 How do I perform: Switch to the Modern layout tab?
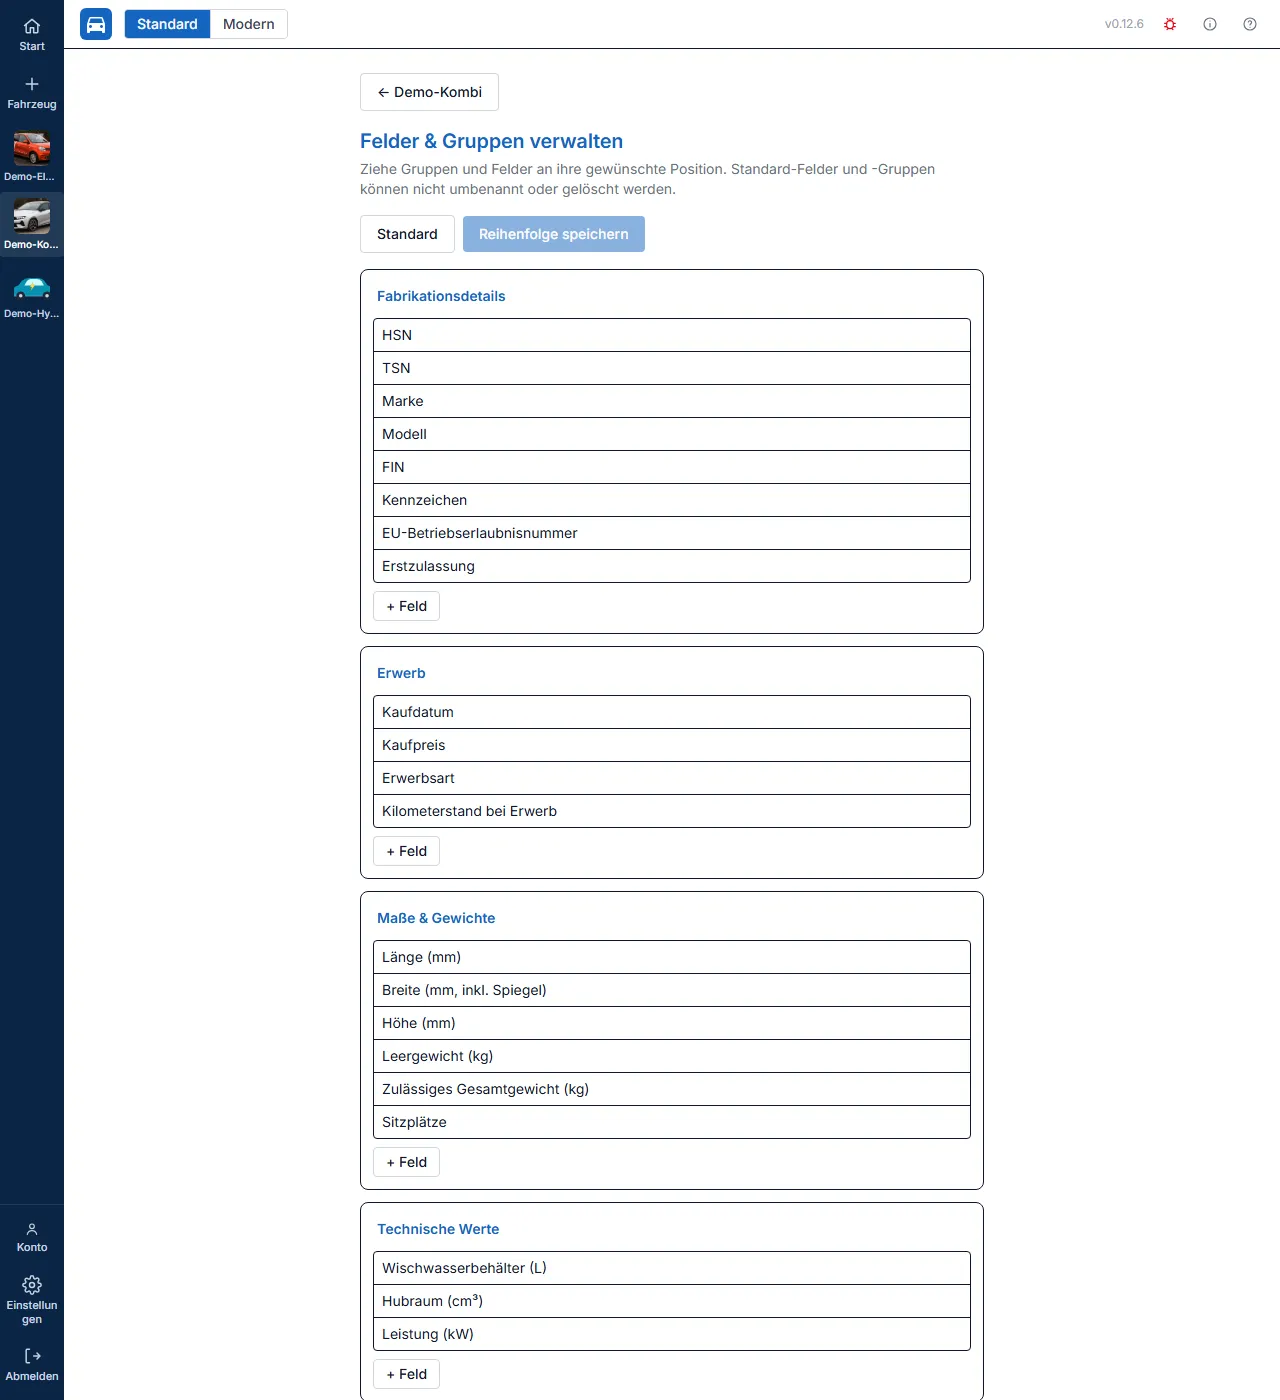point(249,24)
